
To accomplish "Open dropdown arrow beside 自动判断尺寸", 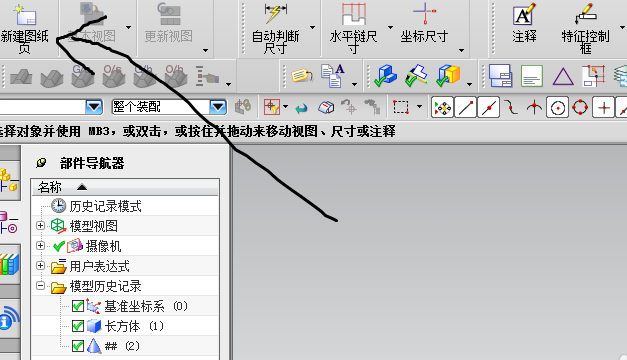I will click(312, 28).
